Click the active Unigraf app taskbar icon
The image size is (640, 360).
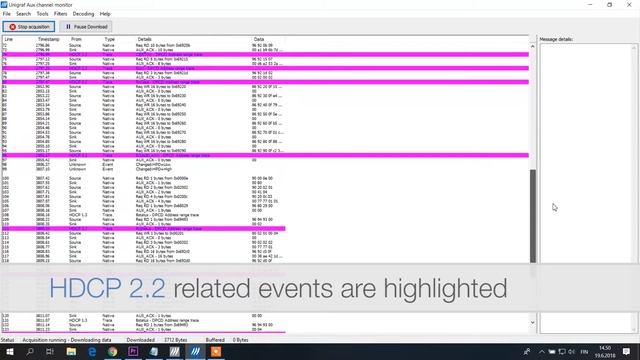coord(196,351)
